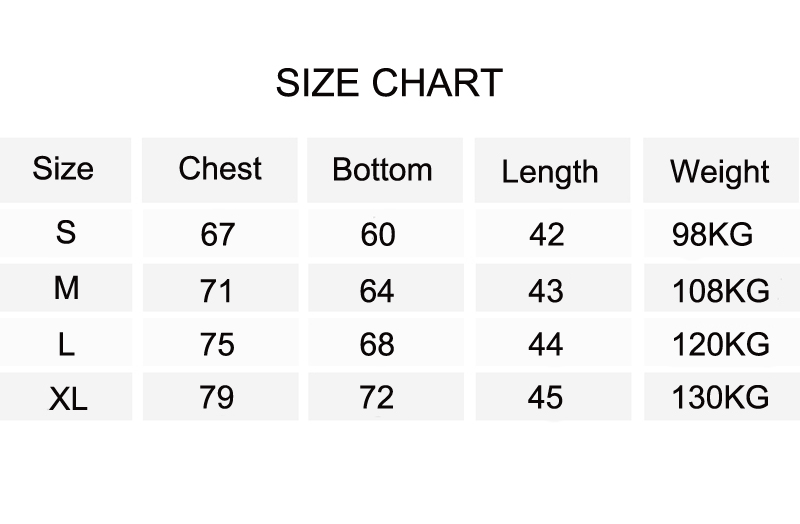This screenshot has width=800, height=524.
Task: Click the 120KG weight cell
Action: 720,345
